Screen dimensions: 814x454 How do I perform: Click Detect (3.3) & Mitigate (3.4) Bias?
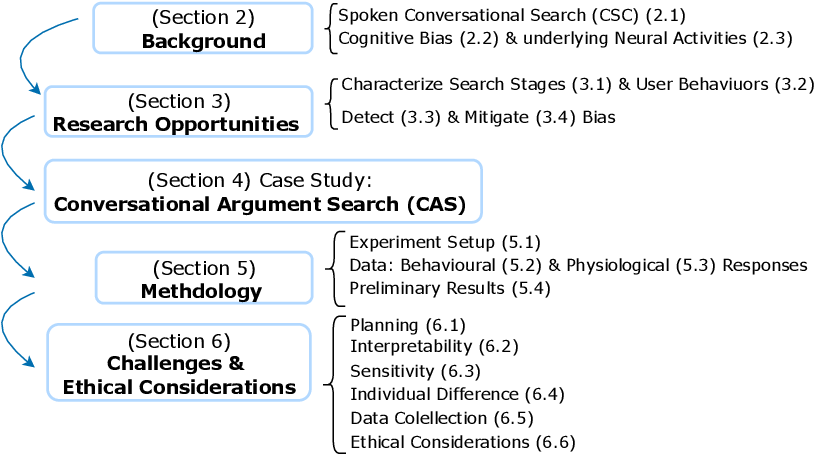click(x=478, y=117)
